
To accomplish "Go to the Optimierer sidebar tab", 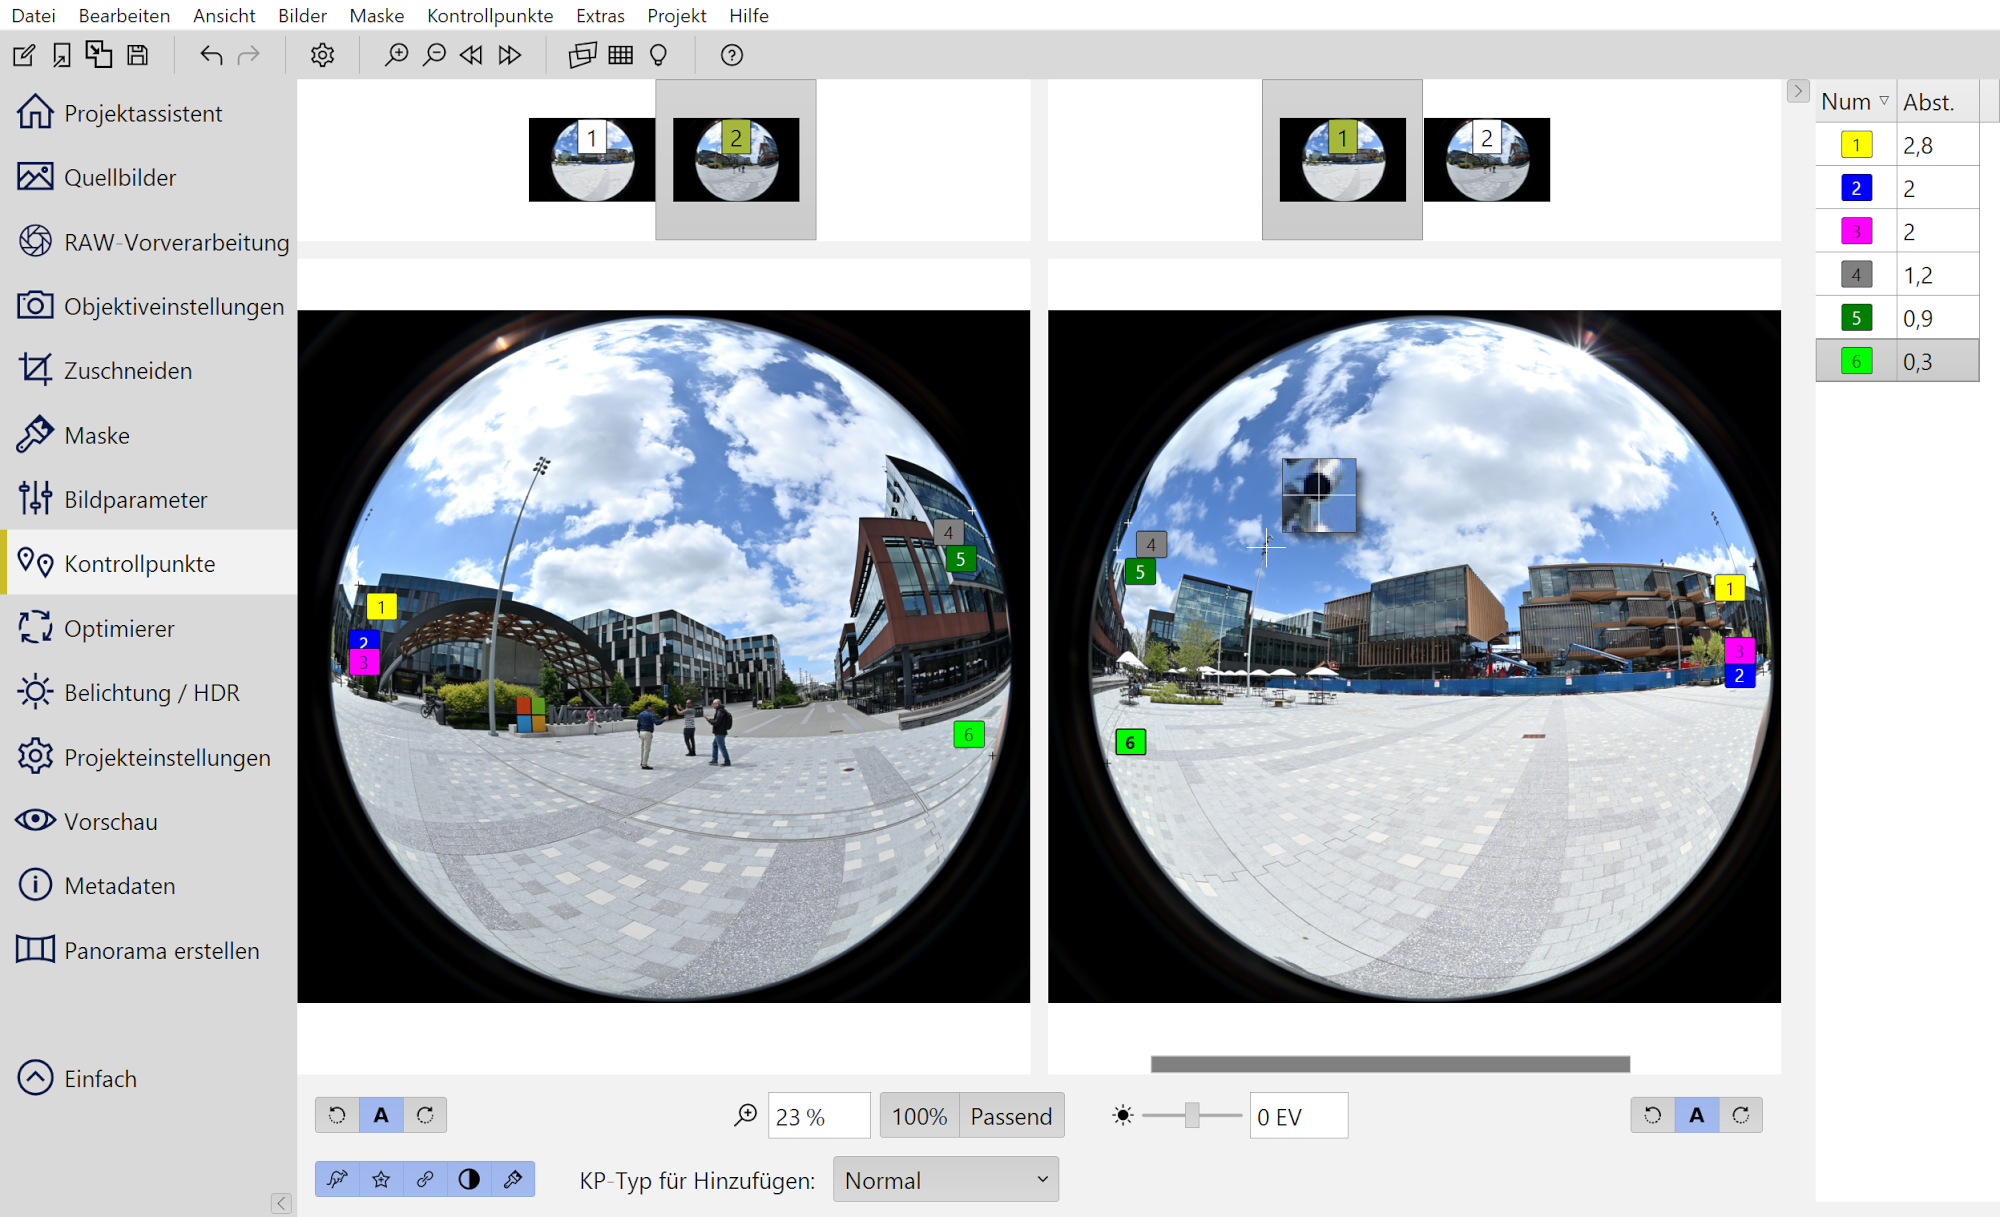I will [119, 628].
